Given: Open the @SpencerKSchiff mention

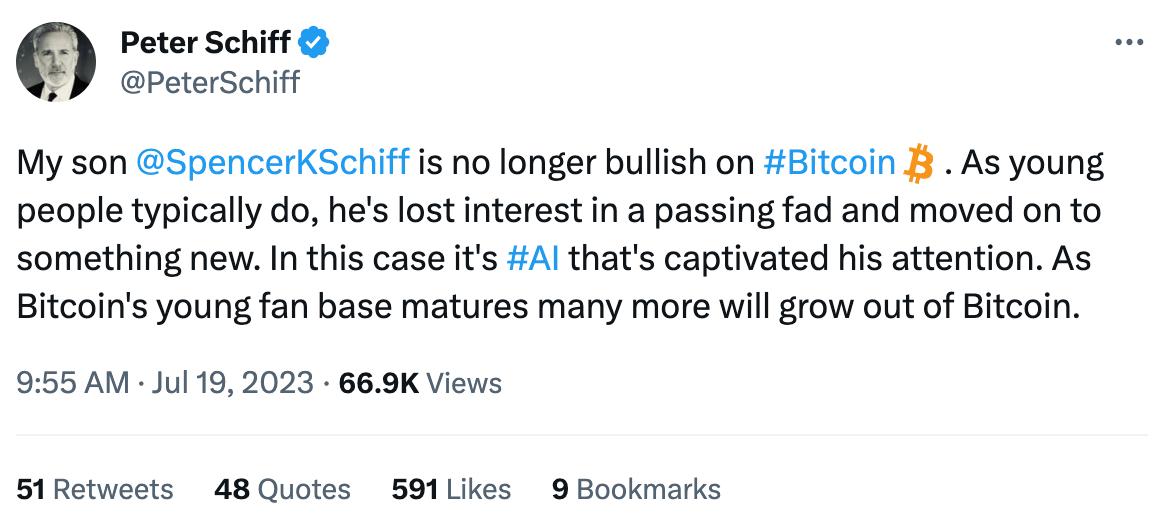Looking at the screenshot, I should point(271,164).
